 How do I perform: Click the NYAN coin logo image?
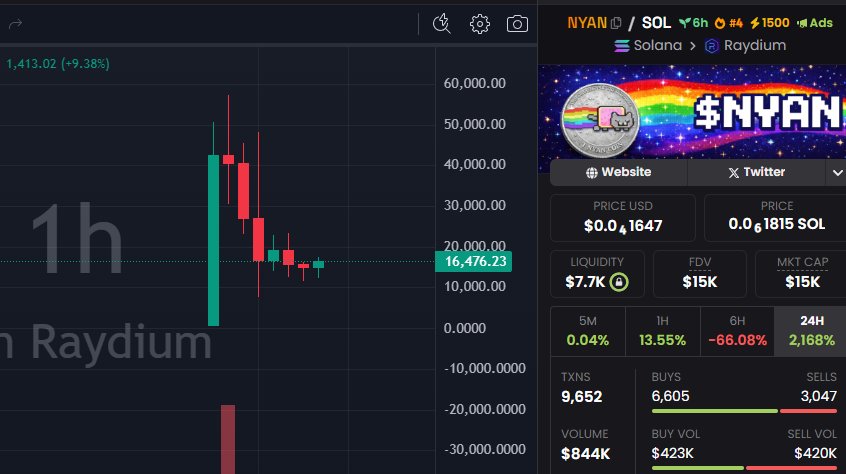(599, 119)
